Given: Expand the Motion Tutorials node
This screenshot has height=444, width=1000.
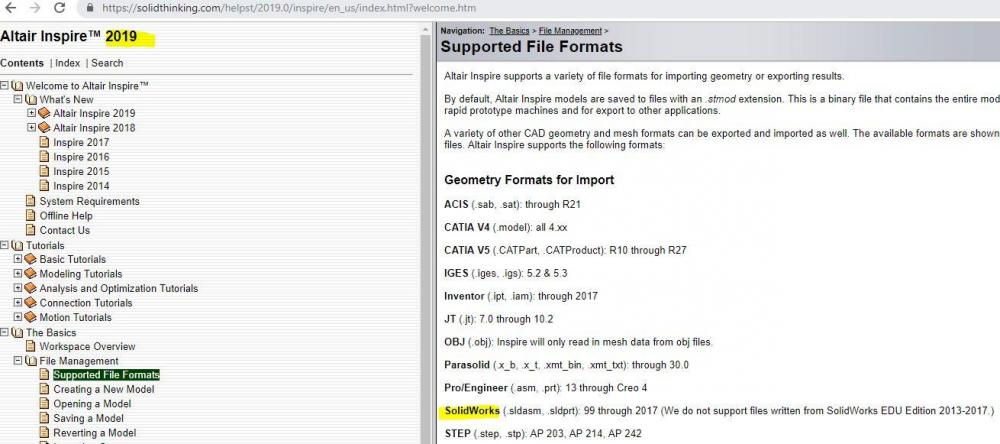Looking at the screenshot, I should tap(18, 317).
